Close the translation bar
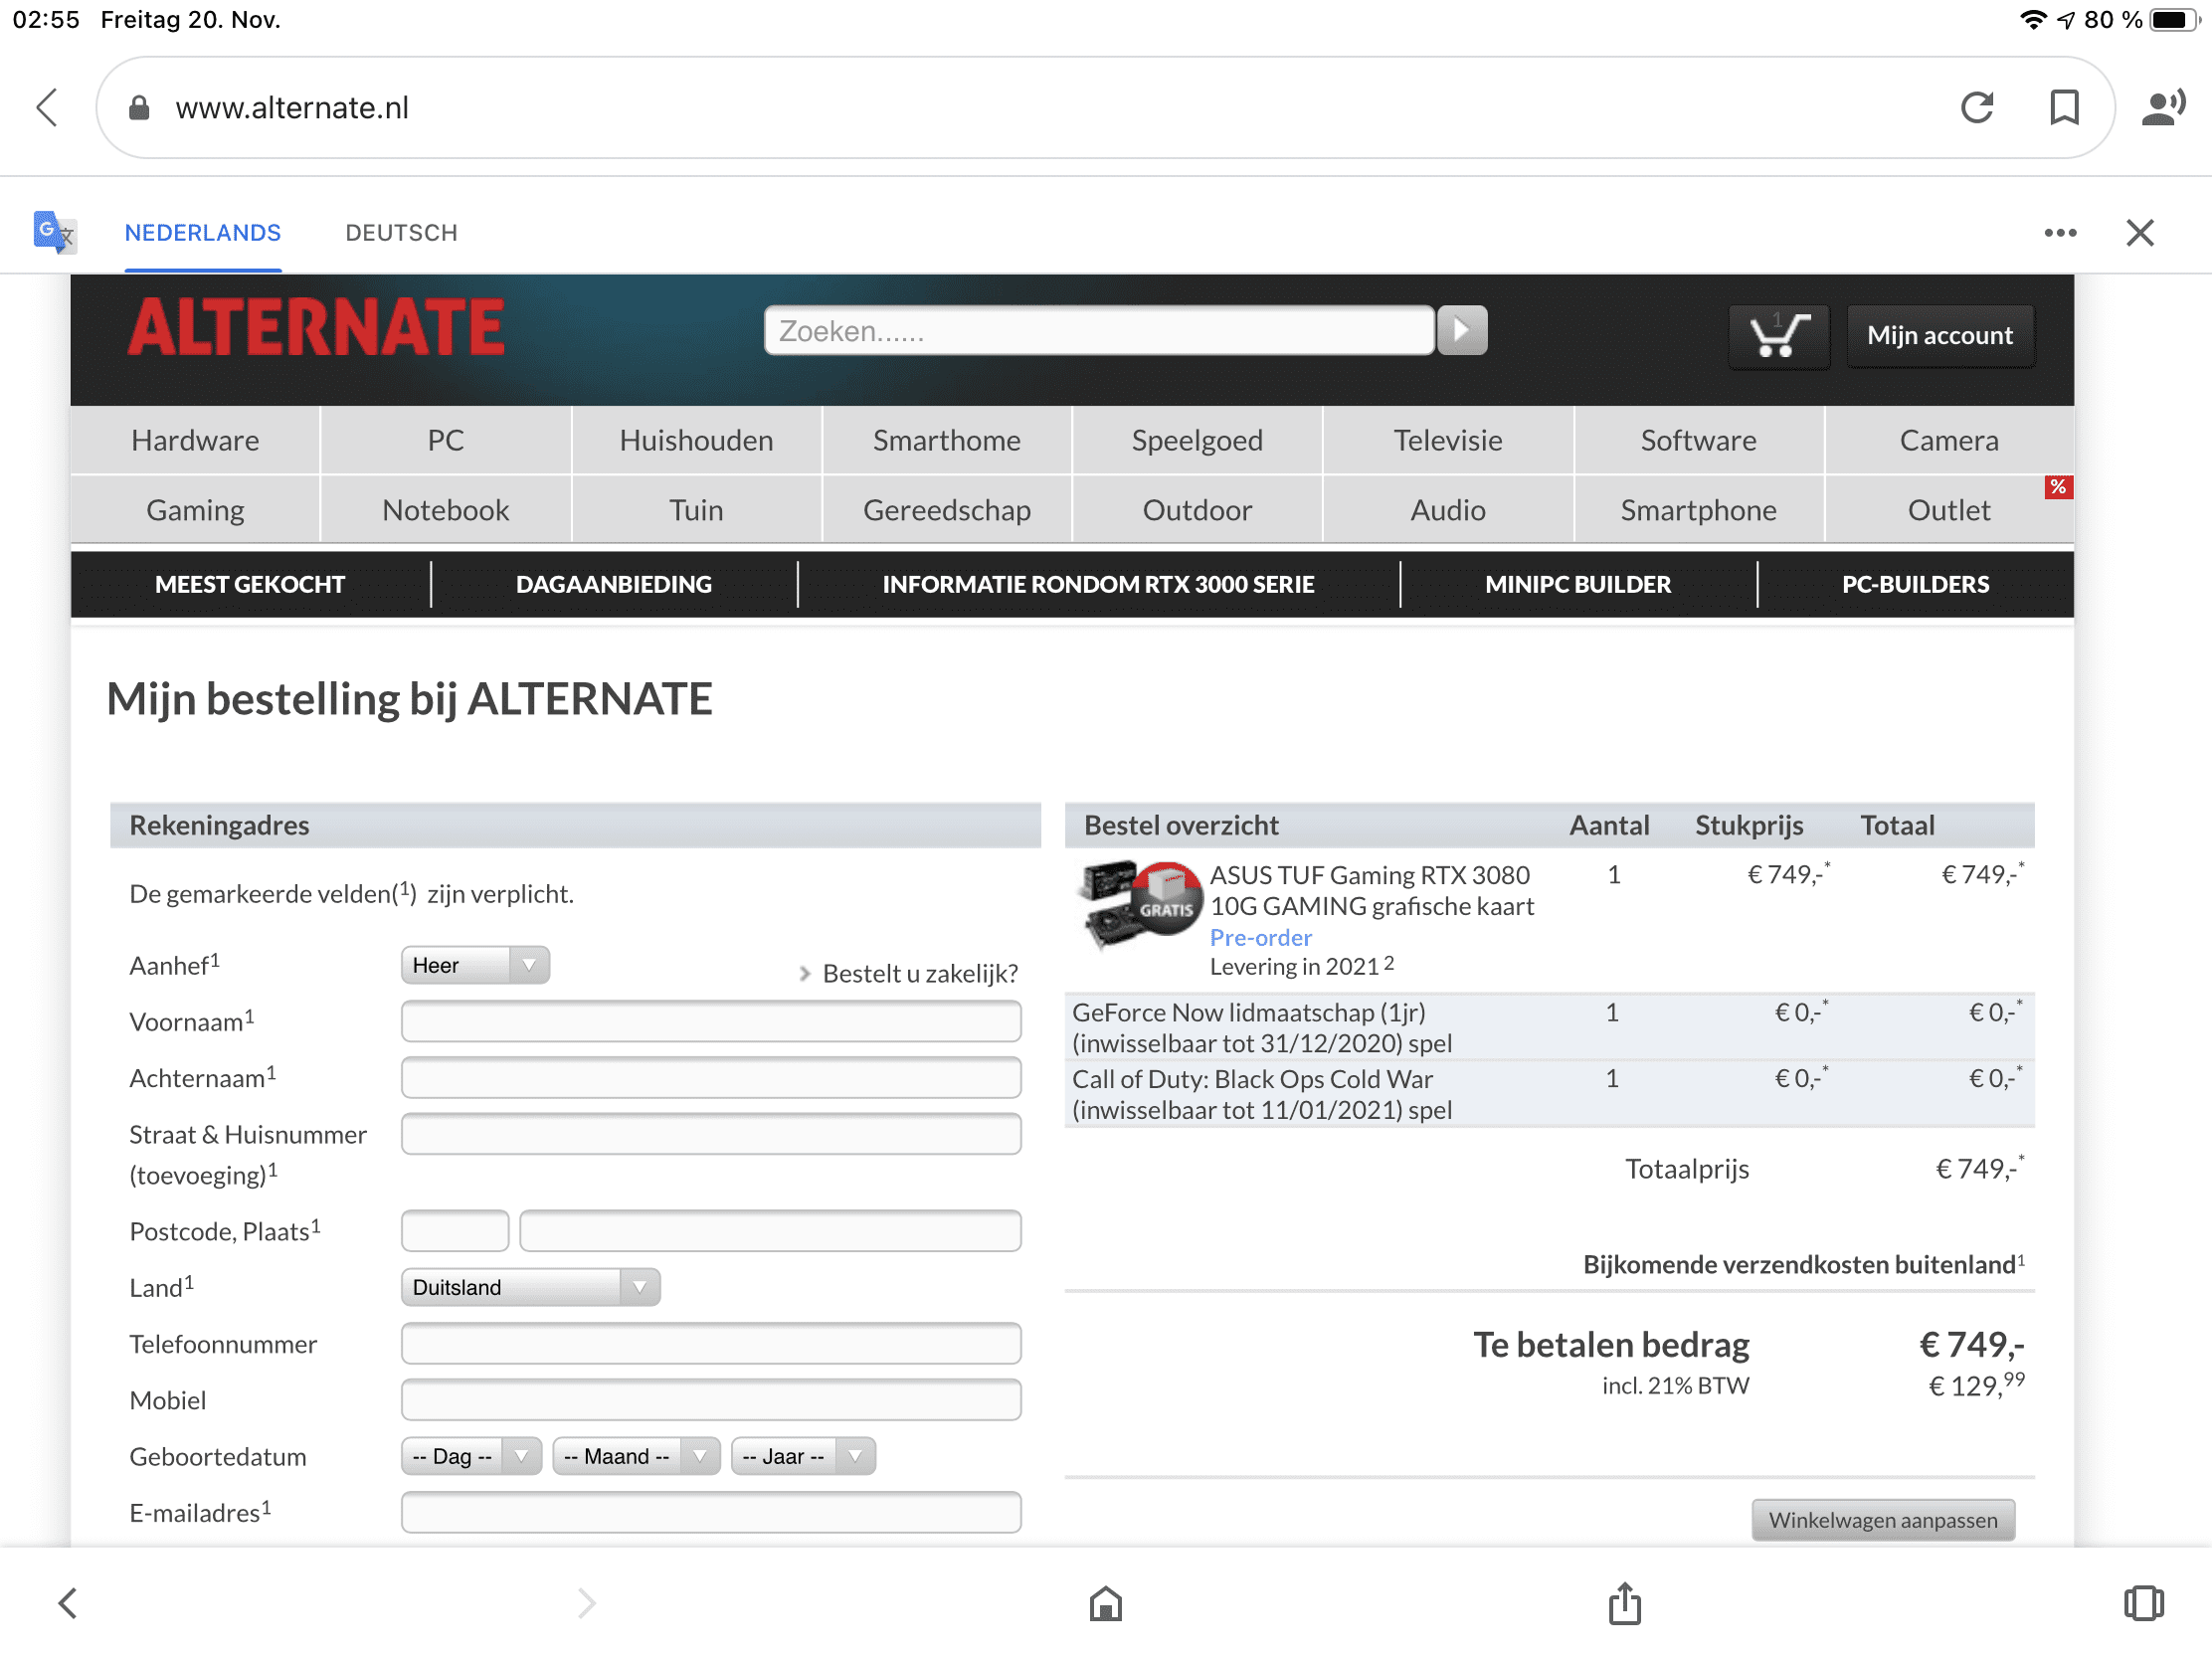Screen dimensions: 2212x1659 coord(2139,232)
